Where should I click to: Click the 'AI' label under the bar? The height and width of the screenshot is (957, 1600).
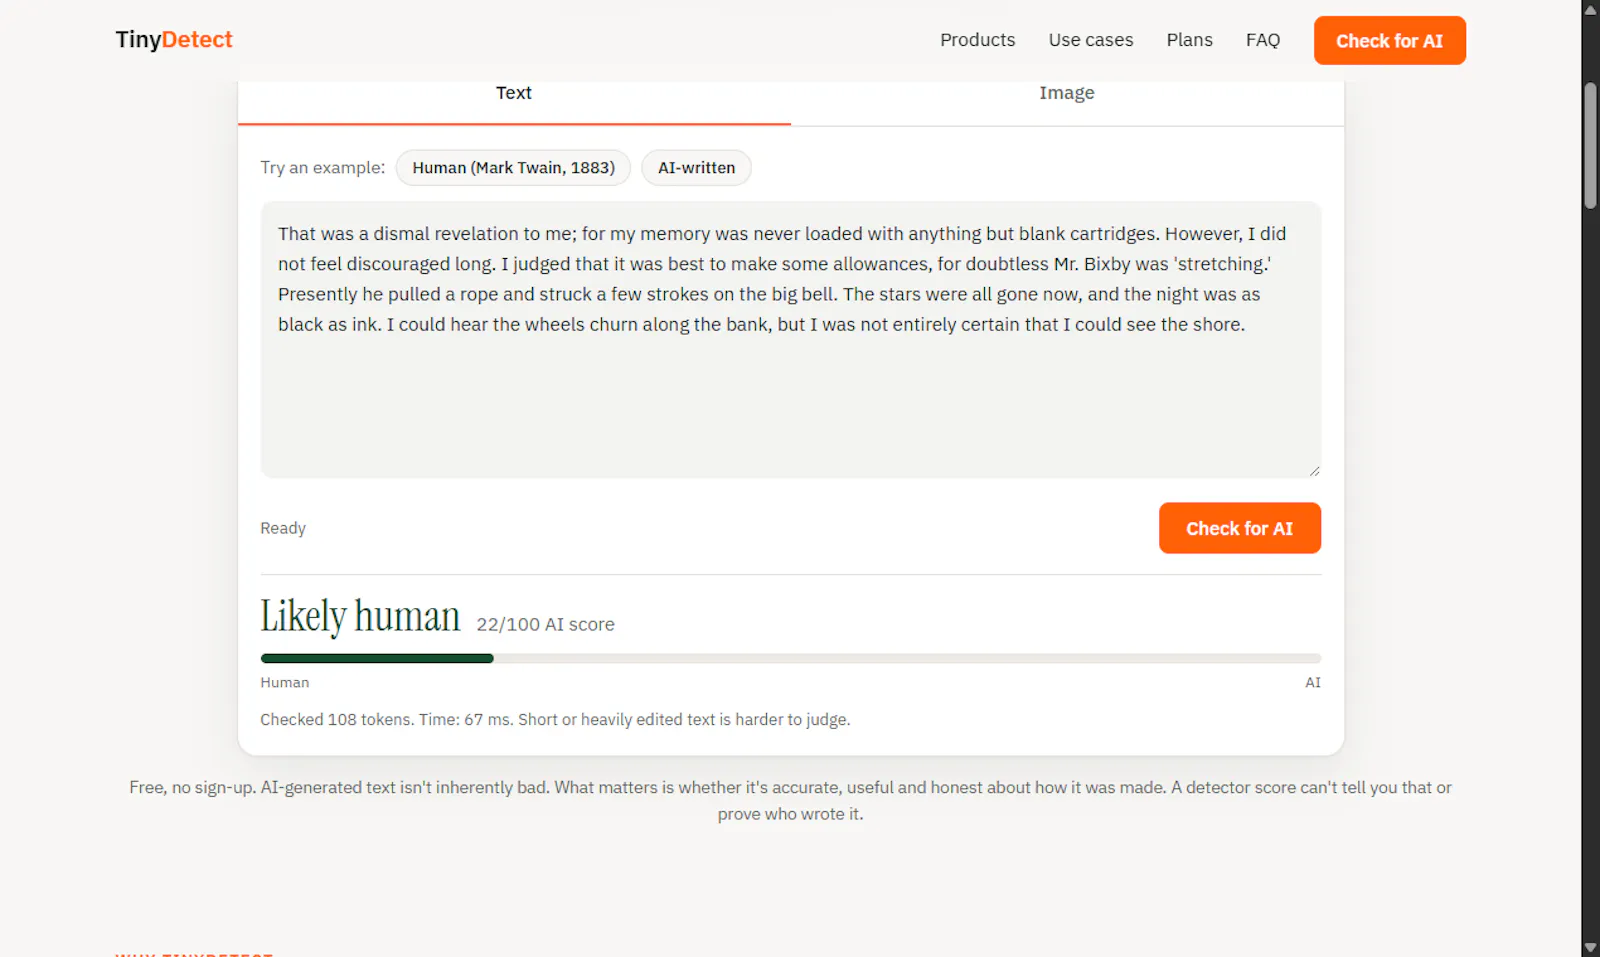1313,682
